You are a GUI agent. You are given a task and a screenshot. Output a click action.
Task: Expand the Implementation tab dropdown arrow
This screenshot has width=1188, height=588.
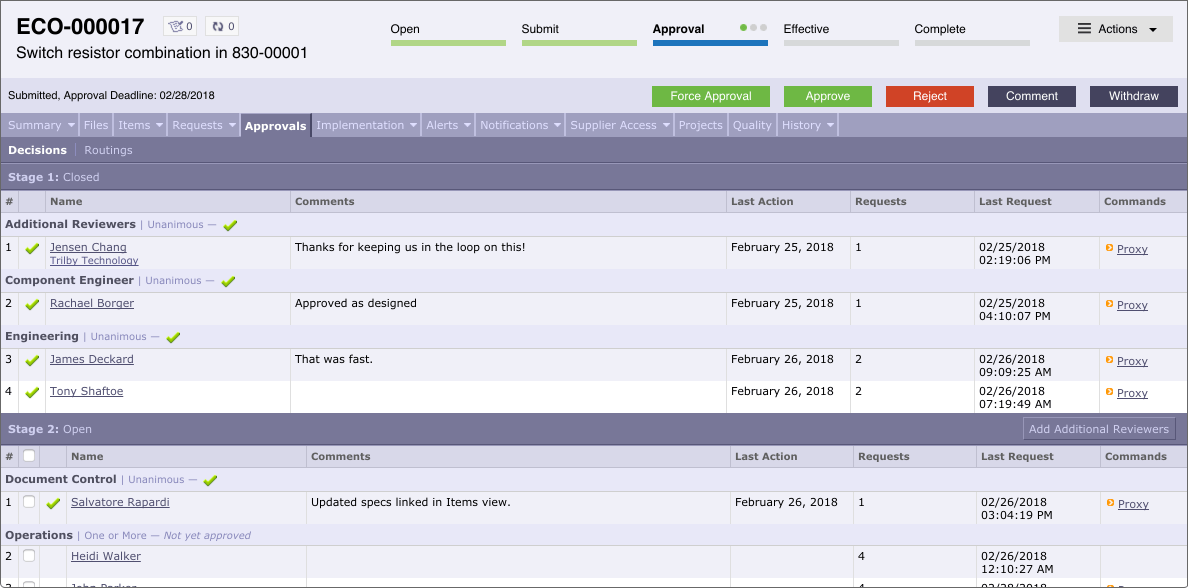point(414,126)
